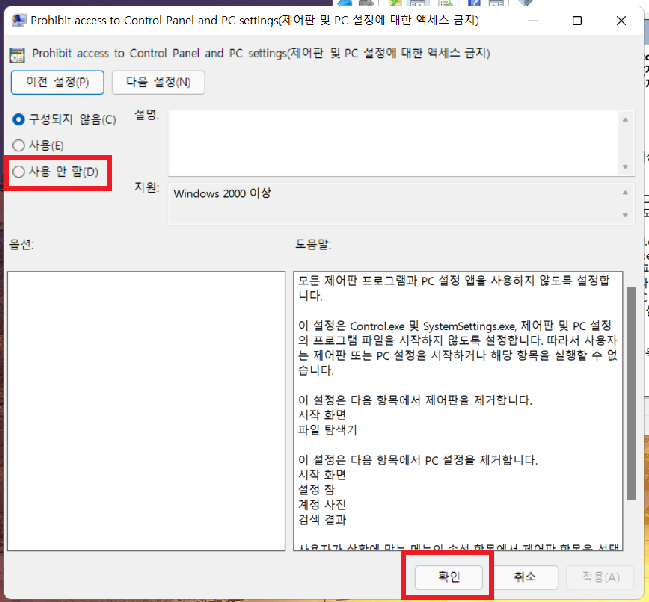Click the down arrow of 설명 box scrollbar
Screen dimensions: 649x602
pos(625,167)
